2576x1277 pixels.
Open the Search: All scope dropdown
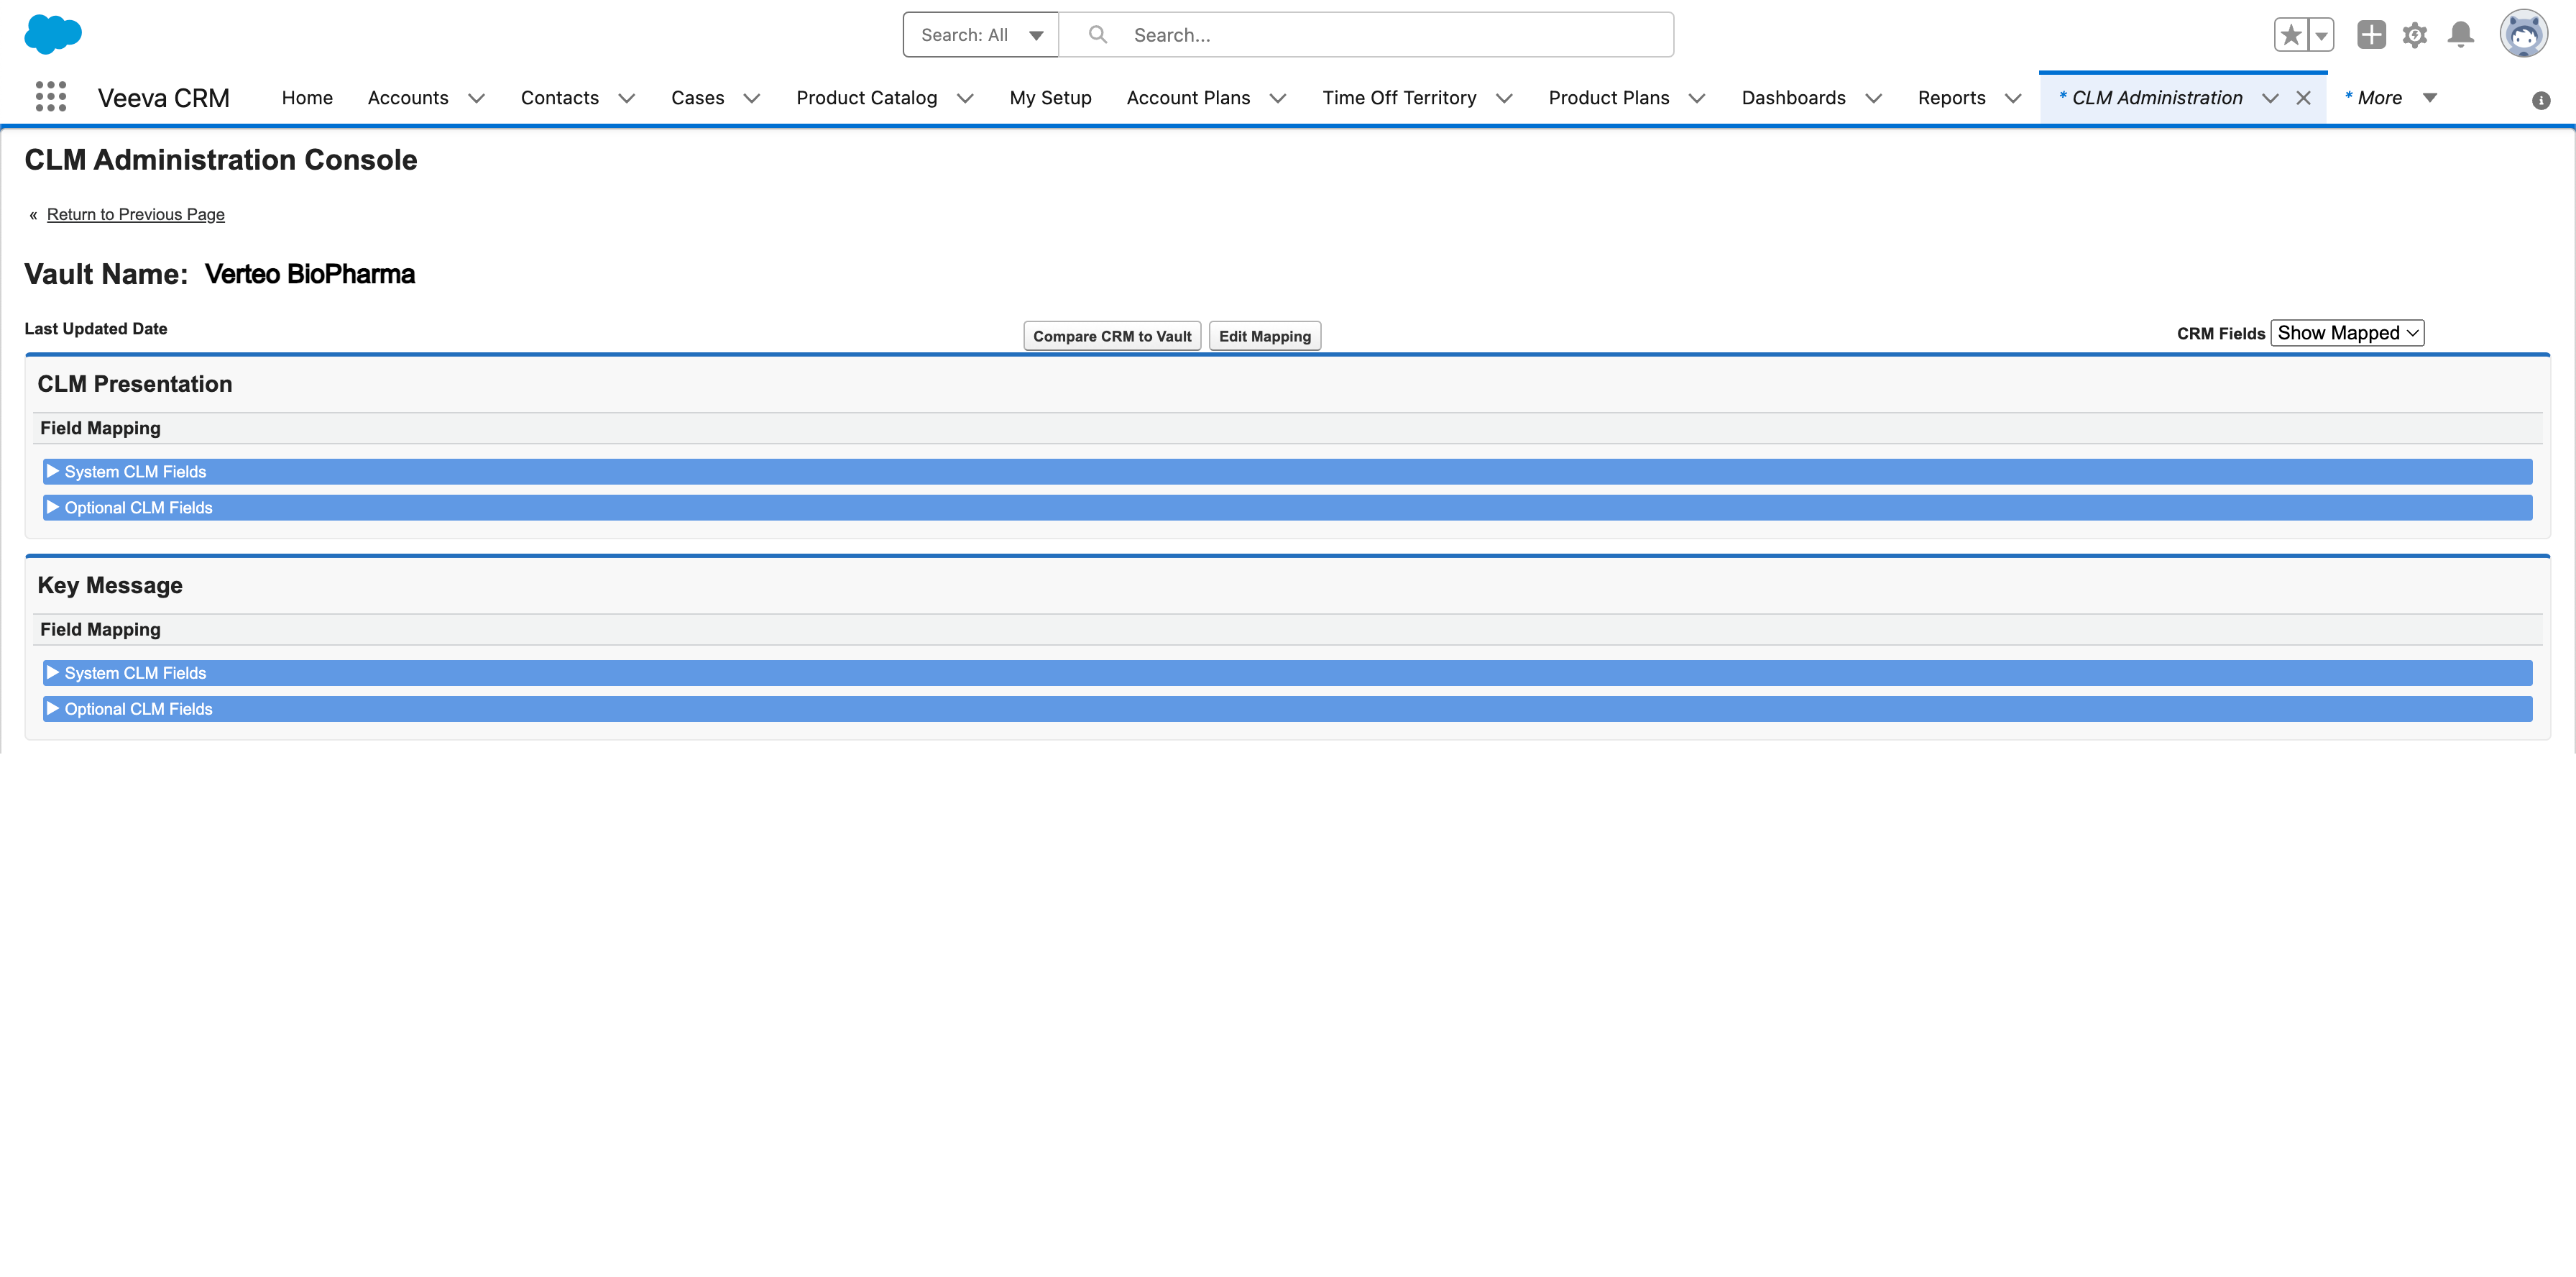pos(980,35)
